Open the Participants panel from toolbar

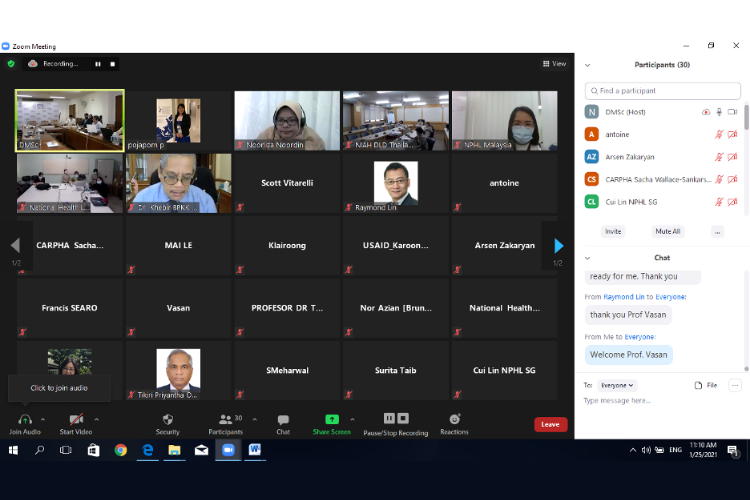224,420
